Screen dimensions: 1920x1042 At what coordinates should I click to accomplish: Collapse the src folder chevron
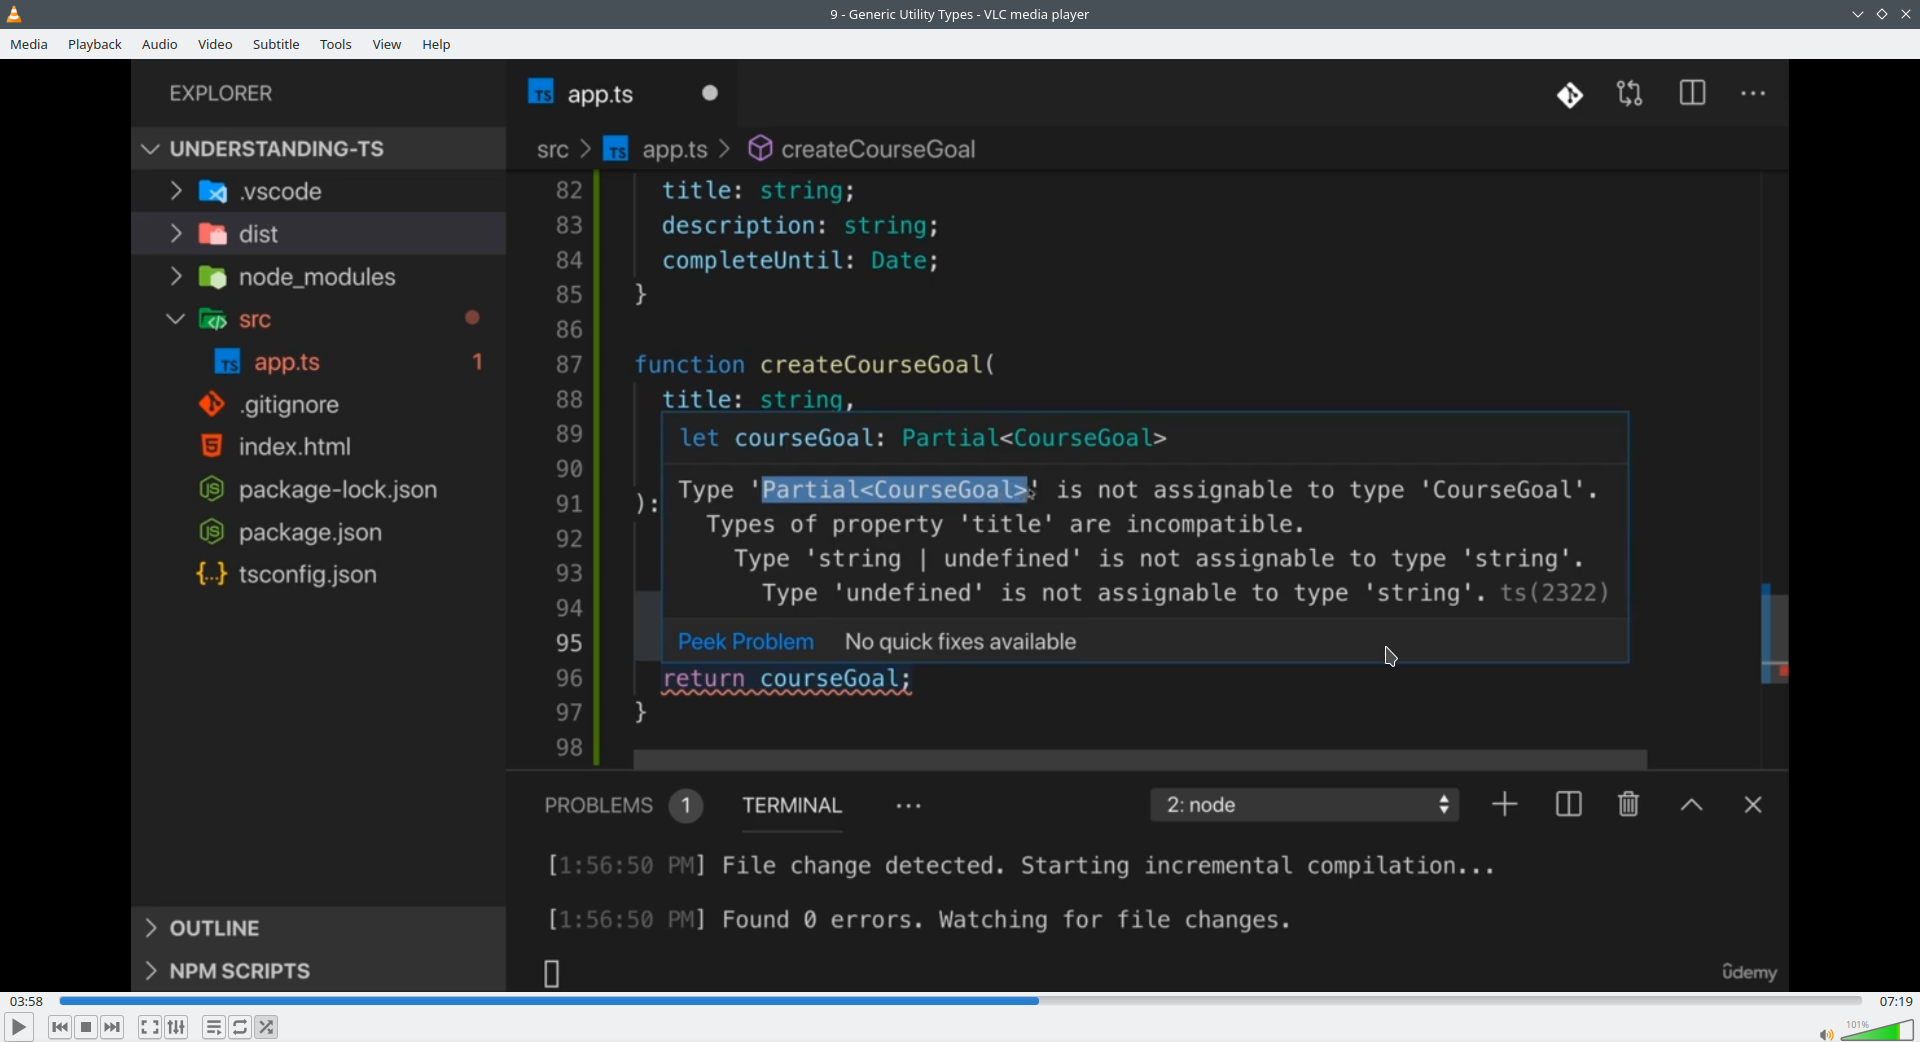pos(176,319)
